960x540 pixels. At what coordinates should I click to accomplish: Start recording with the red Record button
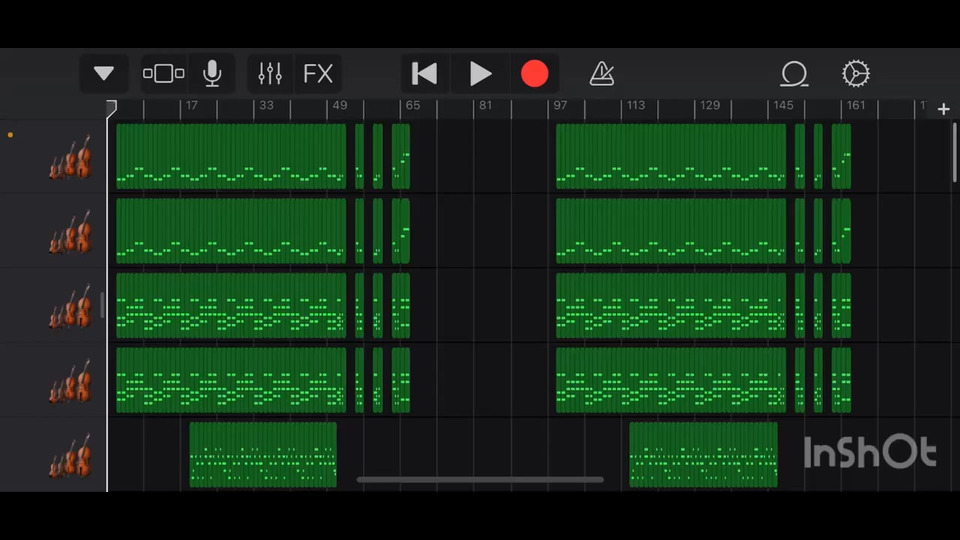534,73
